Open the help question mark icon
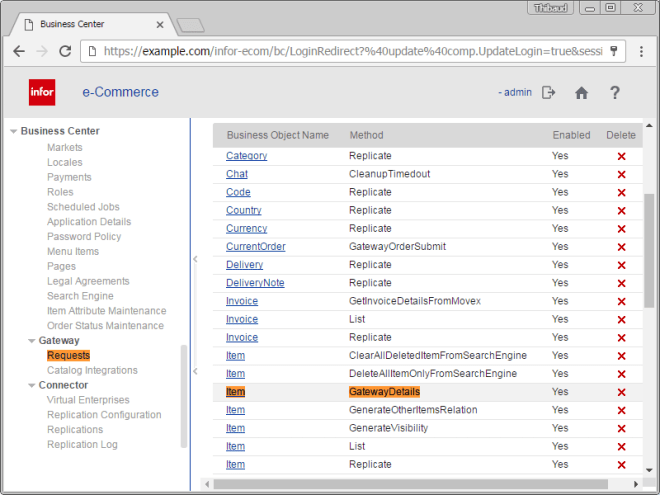 click(x=615, y=93)
